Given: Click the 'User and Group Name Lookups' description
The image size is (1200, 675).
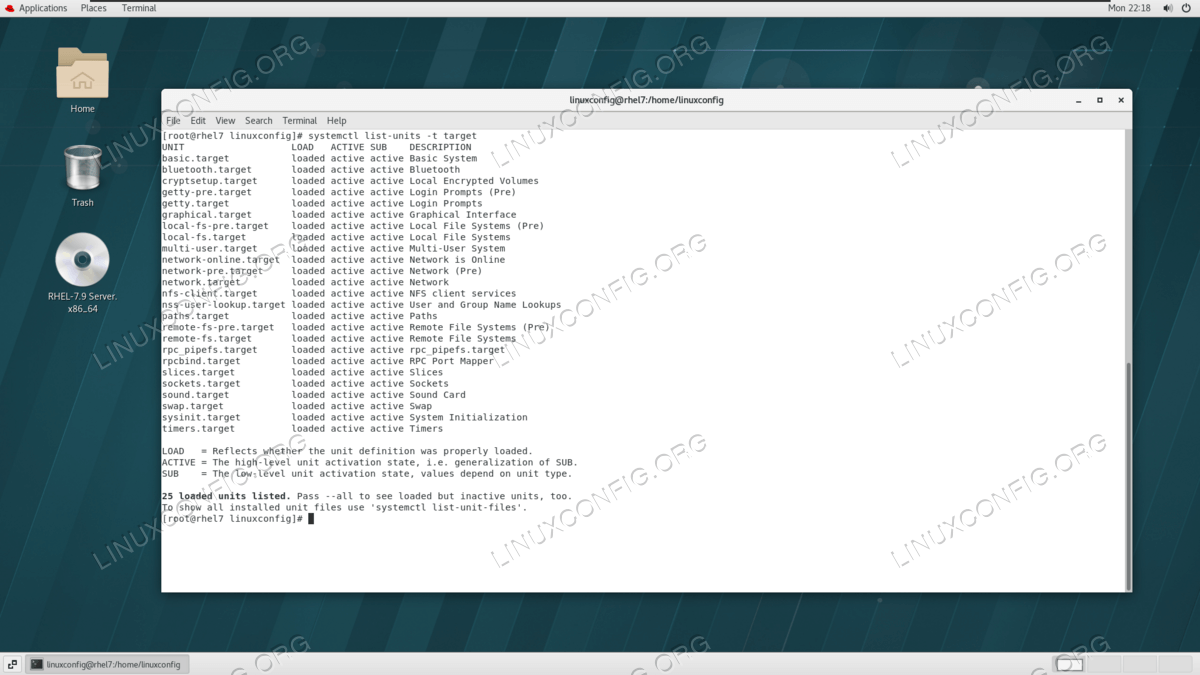Looking at the screenshot, I should click(x=485, y=305).
